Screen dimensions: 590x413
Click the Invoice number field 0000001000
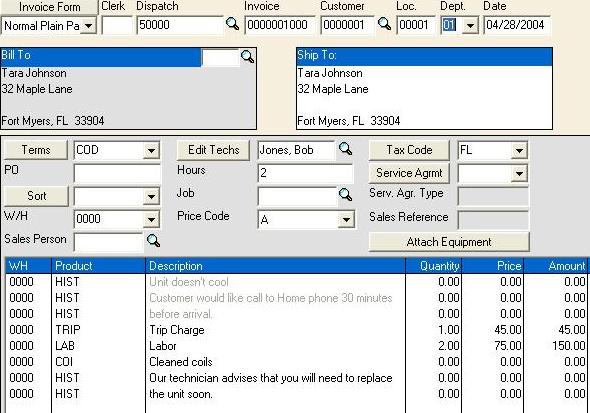point(280,25)
